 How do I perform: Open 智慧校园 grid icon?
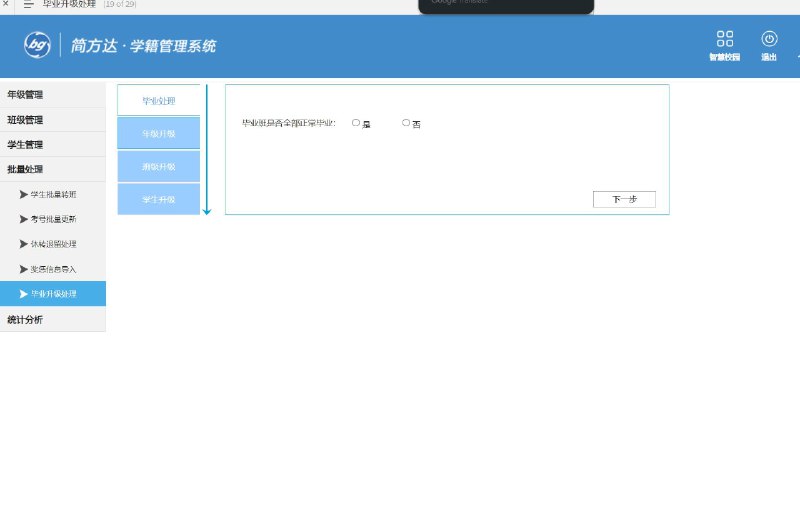(724, 39)
